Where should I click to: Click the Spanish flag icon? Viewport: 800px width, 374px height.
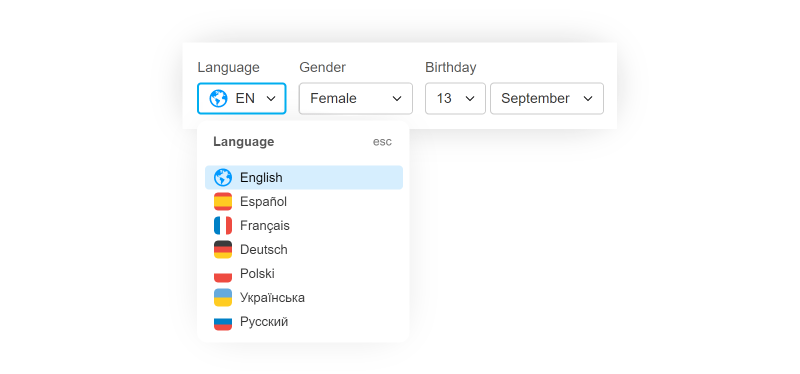pyautogui.click(x=223, y=202)
